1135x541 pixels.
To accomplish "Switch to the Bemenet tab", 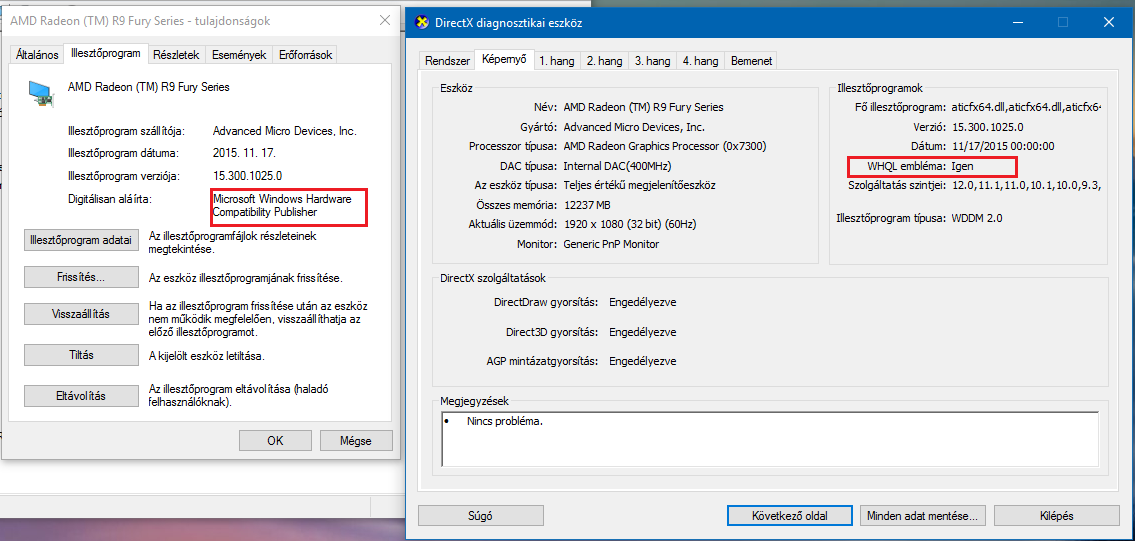I will point(751,61).
